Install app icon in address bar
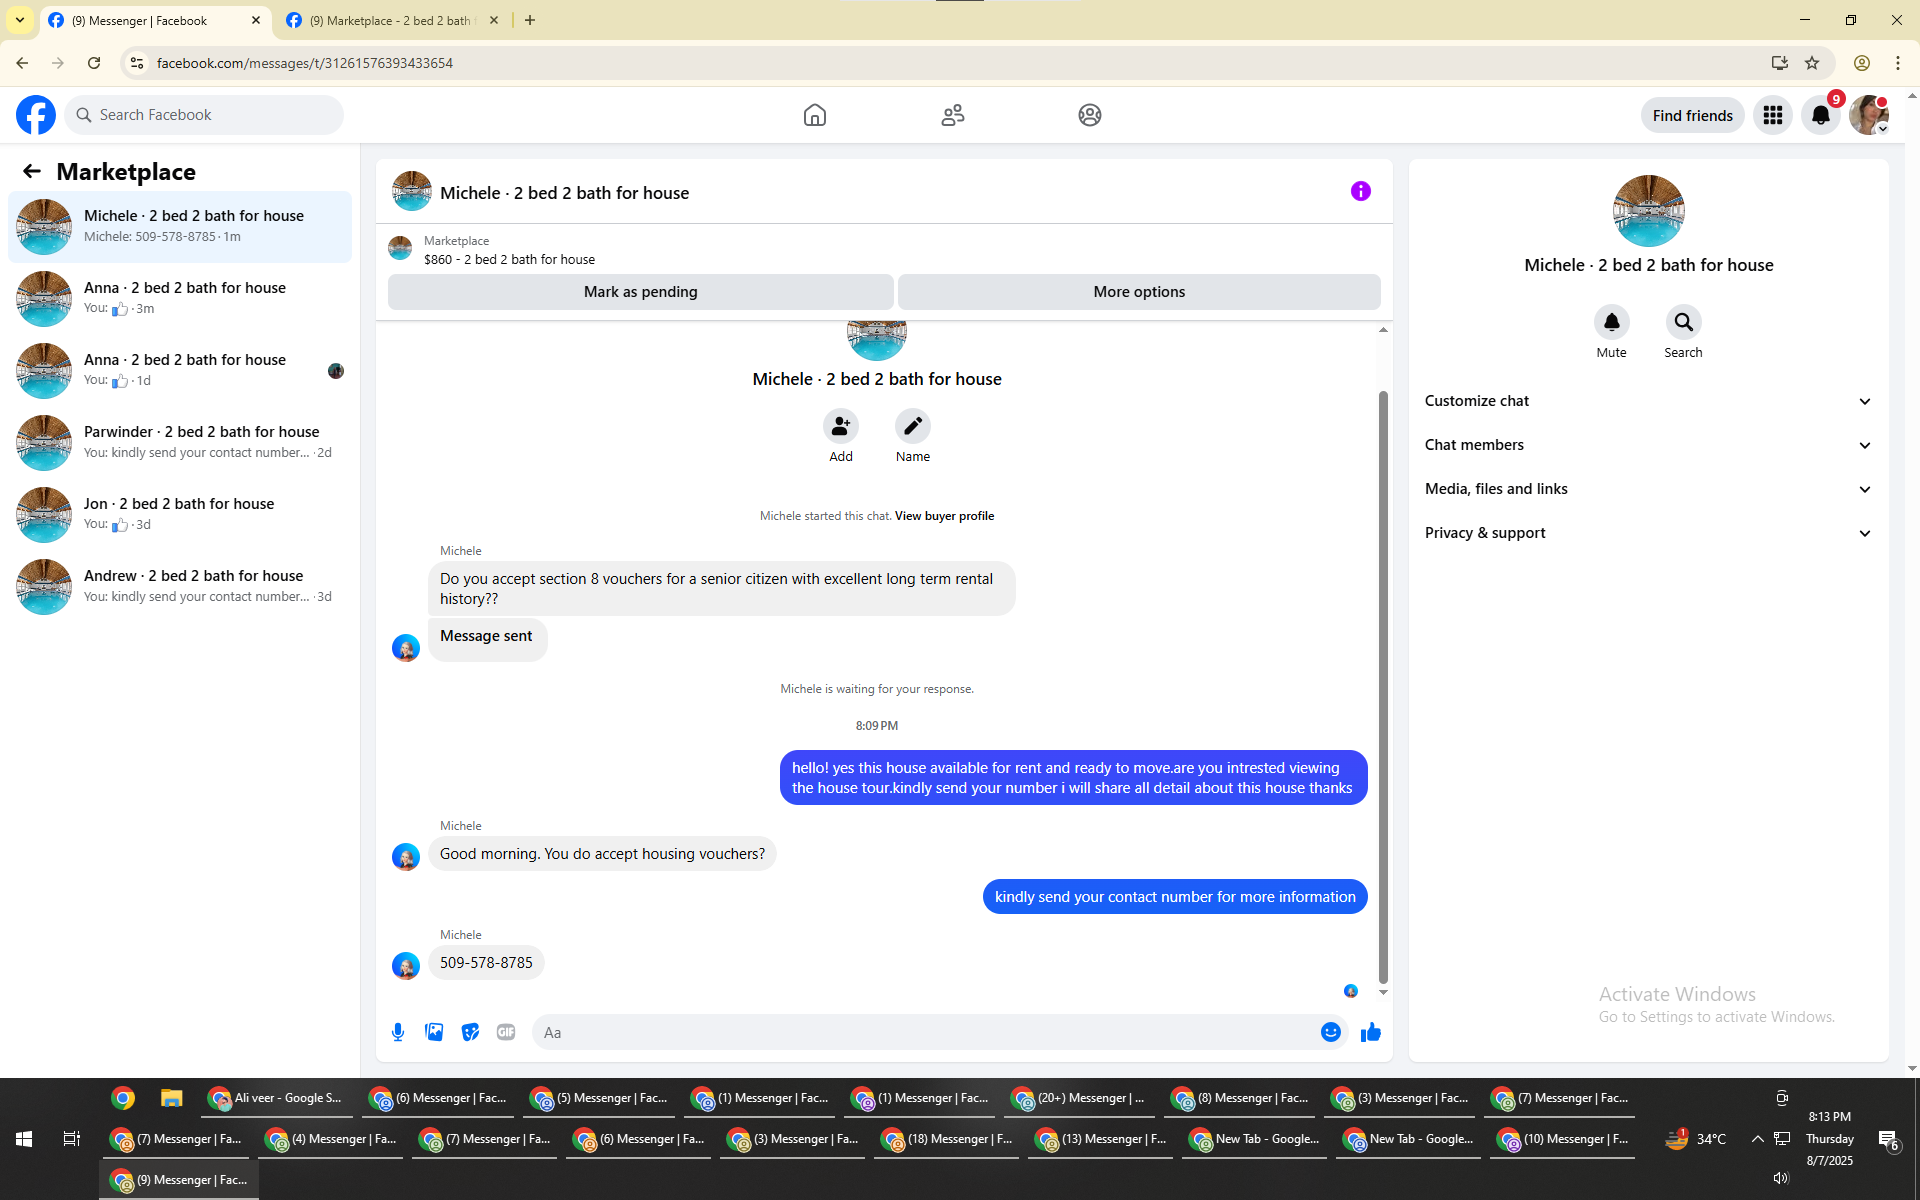Viewport: 1920px width, 1200px height. point(1780,63)
